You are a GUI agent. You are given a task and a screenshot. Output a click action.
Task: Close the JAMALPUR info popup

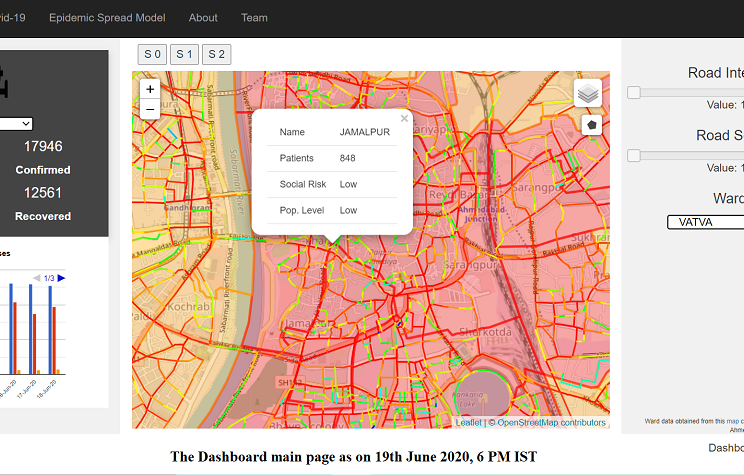click(x=405, y=118)
